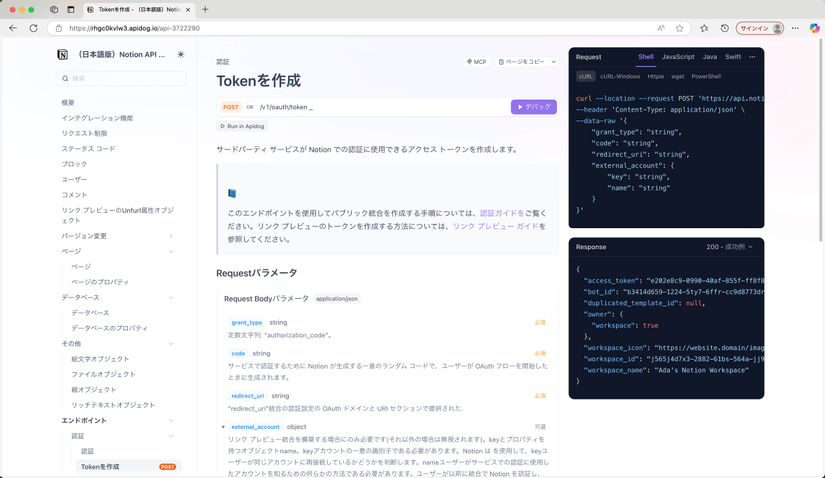Switch to the JavaScript tab
825x478 pixels.
(678, 57)
